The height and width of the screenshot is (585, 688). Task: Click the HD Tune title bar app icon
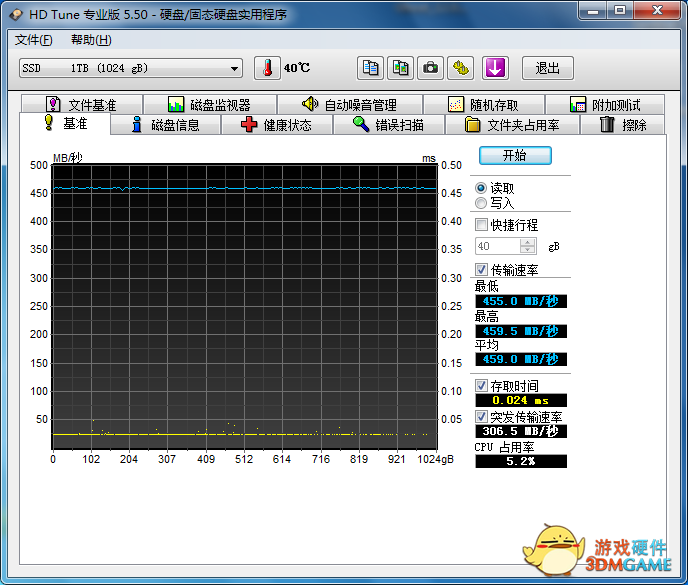pos(16,14)
